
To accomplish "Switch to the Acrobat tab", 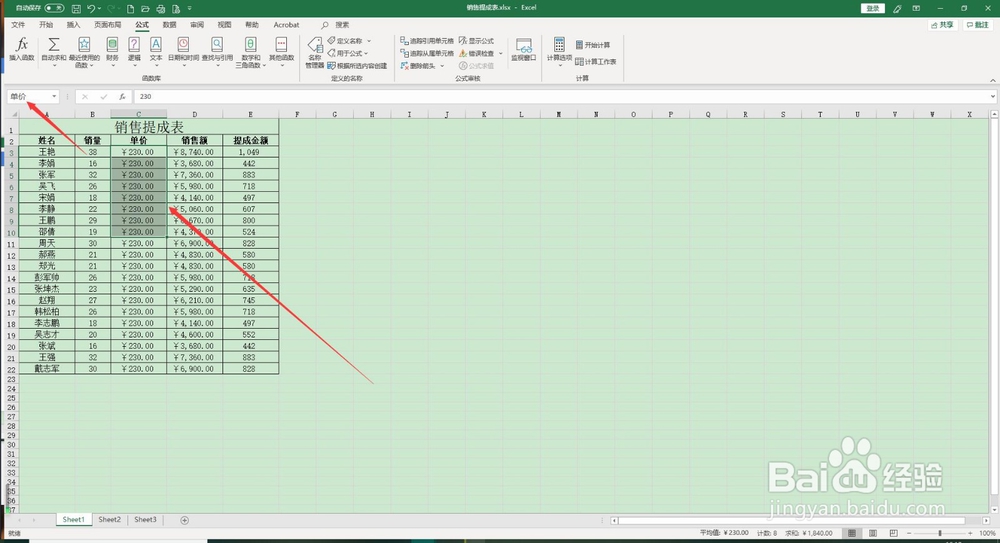I will (x=286, y=25).
